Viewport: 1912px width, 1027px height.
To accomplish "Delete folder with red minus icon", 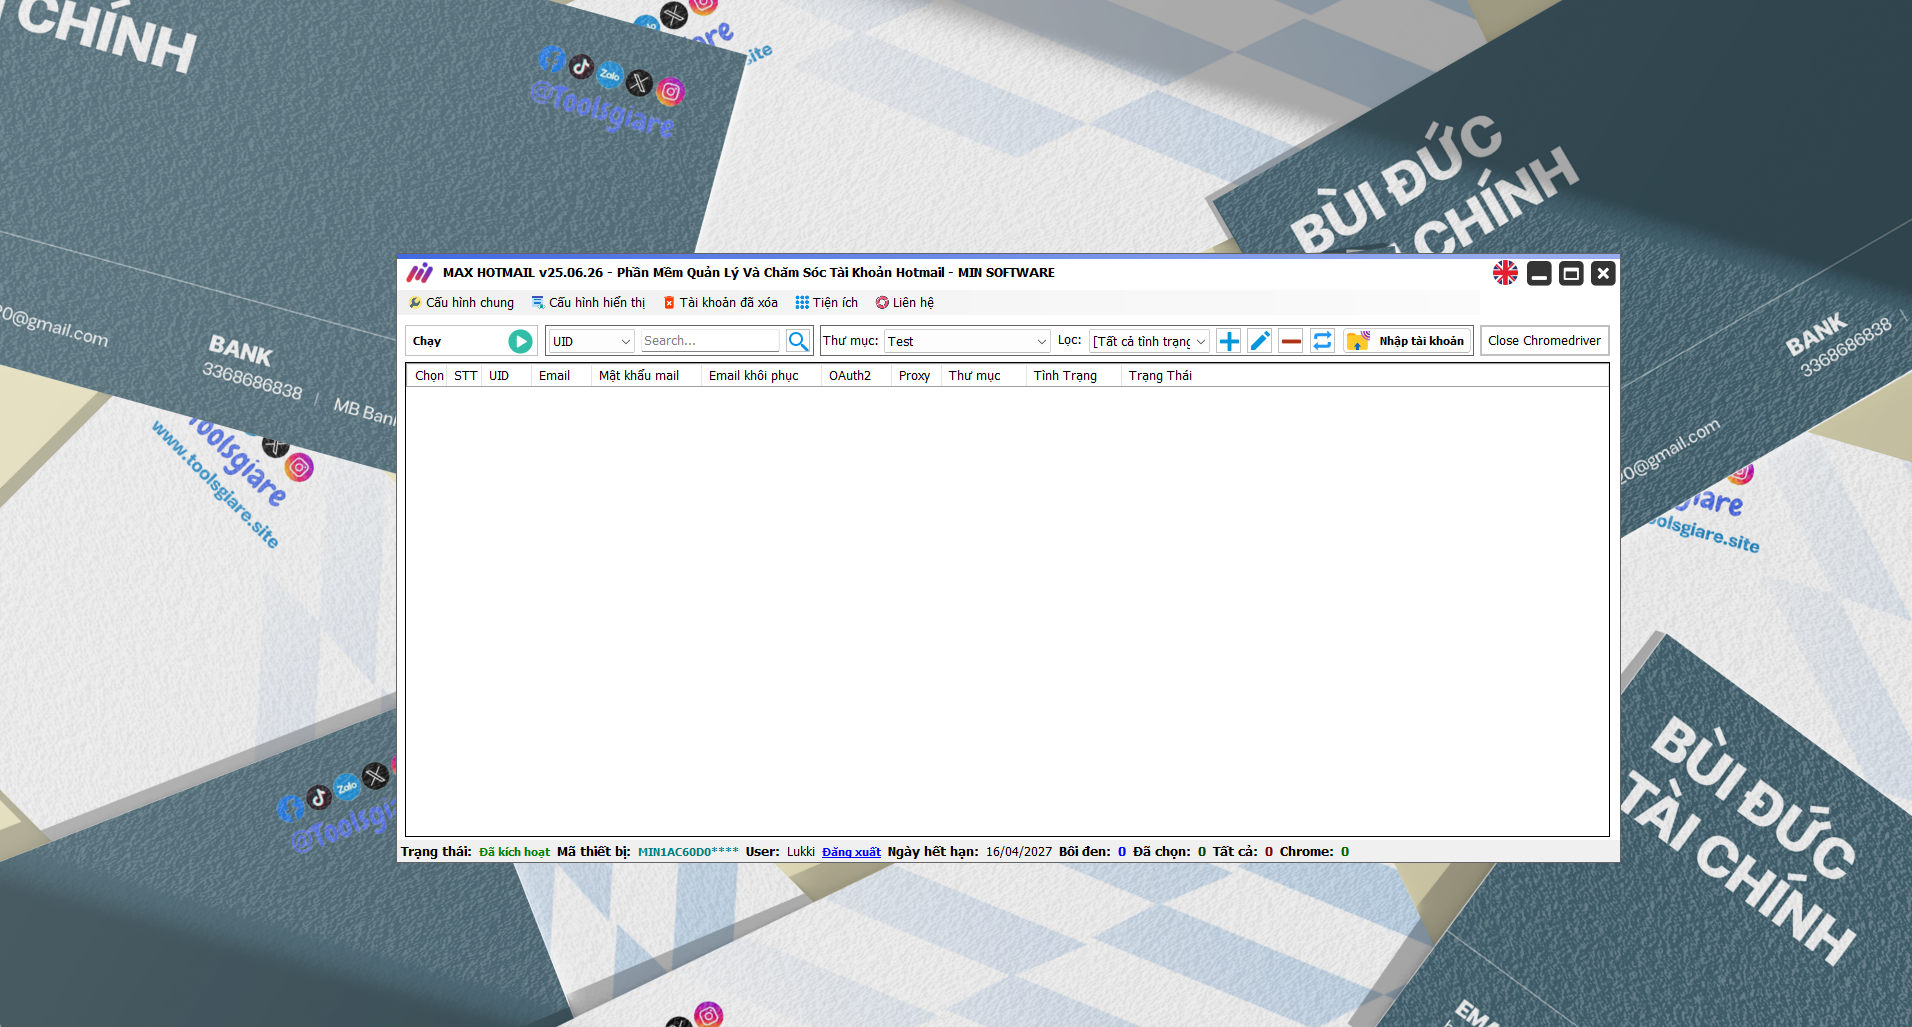I will click(x=1291, y=341).
